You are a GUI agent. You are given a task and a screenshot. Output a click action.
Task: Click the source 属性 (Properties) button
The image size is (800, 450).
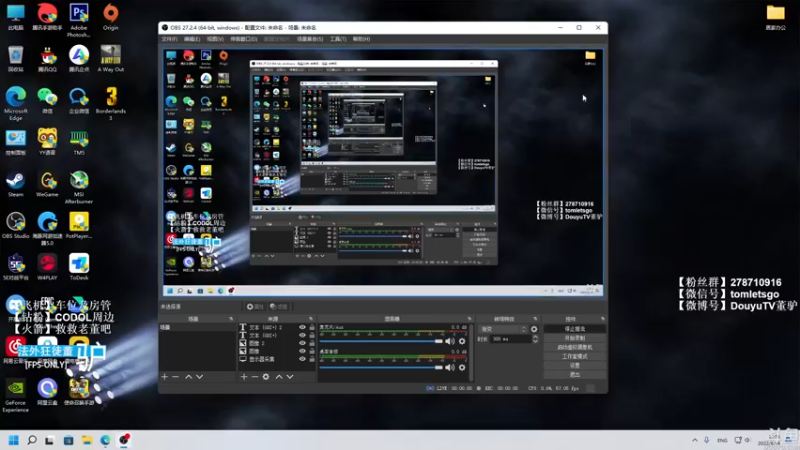click(x=255, y=307)
